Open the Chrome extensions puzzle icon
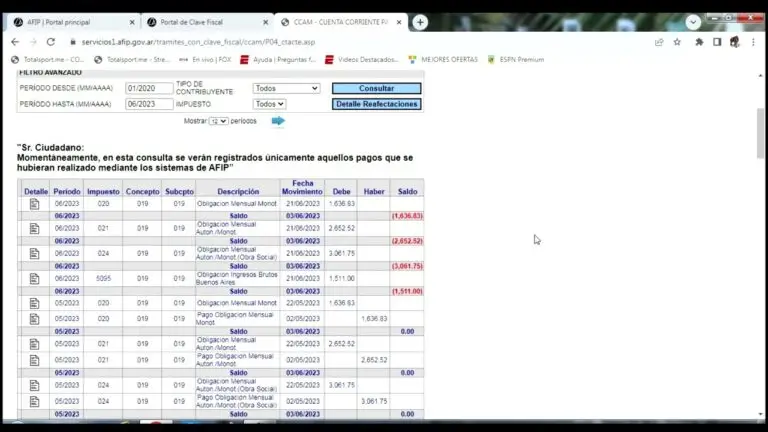This screenshot has width=768, height=432. click(x=699, y=42)
